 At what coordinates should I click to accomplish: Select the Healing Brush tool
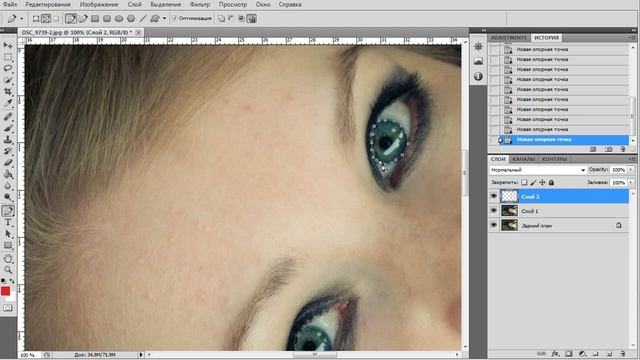coord(8,117)
